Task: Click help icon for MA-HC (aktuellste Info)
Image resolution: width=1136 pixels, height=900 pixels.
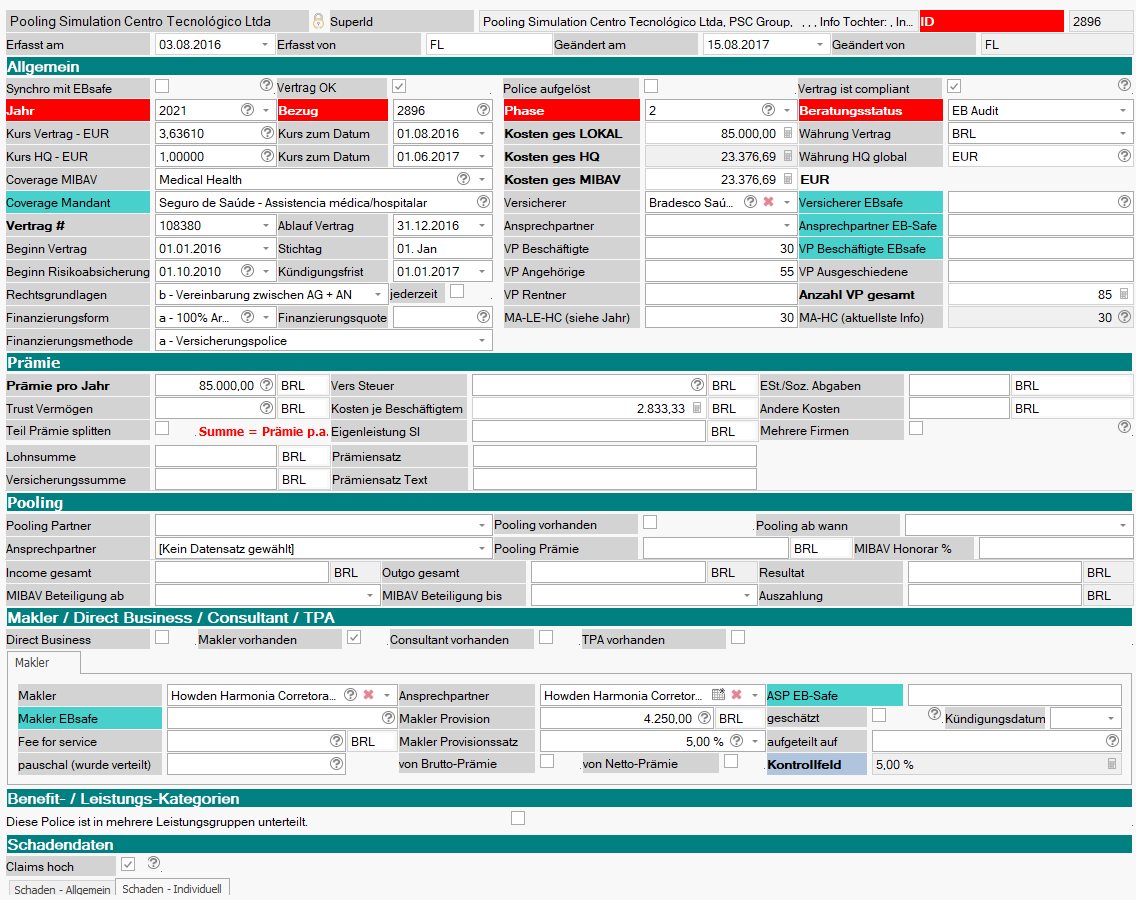Action: pos(1124,317)
